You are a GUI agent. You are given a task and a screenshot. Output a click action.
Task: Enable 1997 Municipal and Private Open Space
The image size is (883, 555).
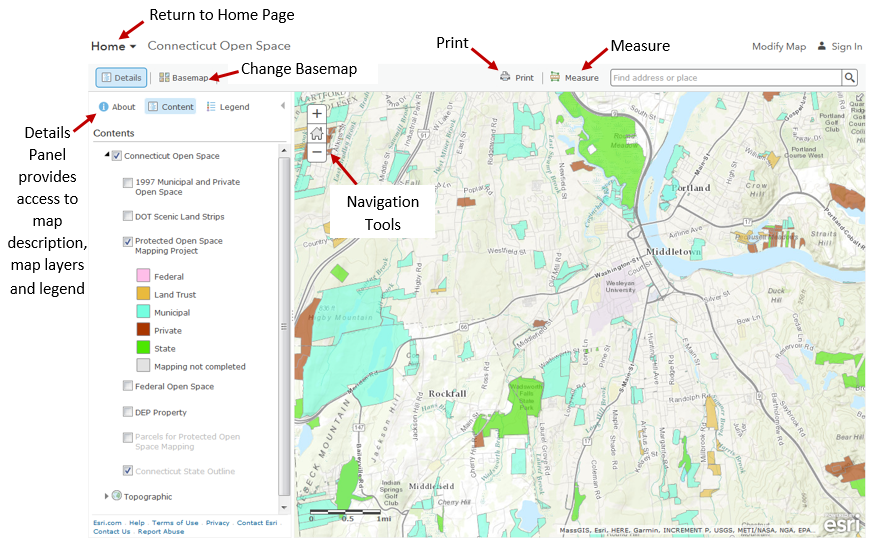pos(128,182)
